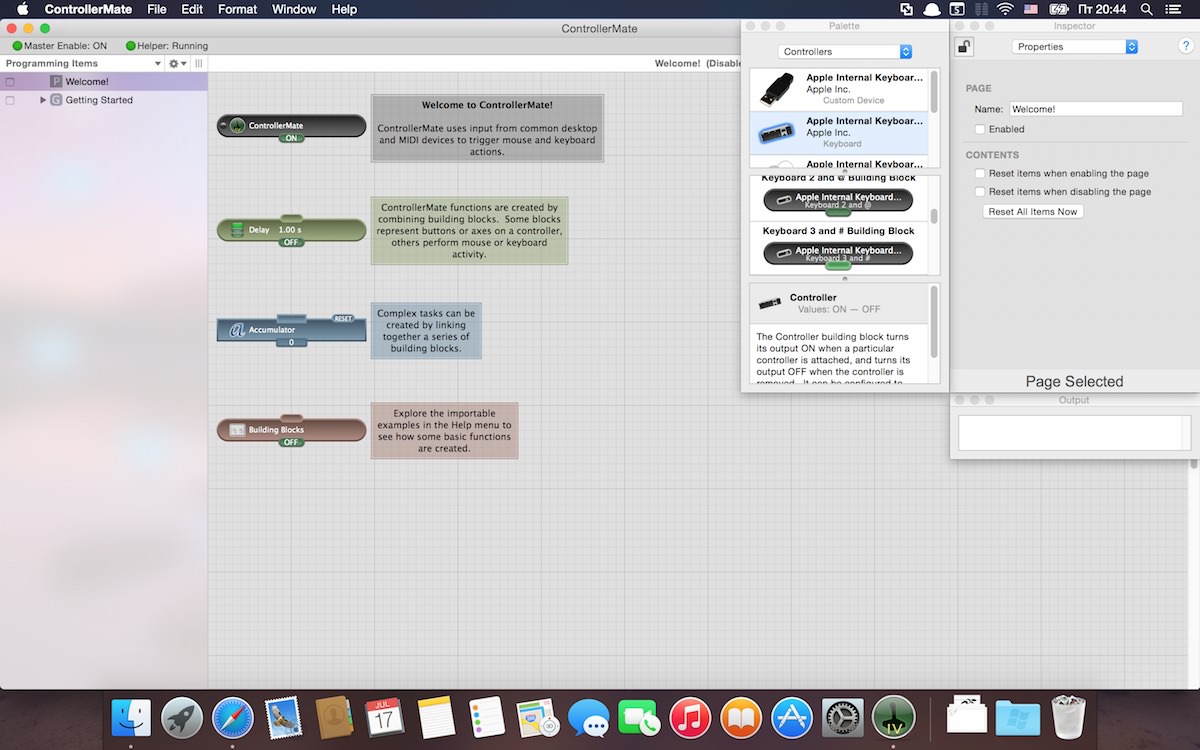Open the Format menu
Viewport: 1200px width, 750px height.
237,9
